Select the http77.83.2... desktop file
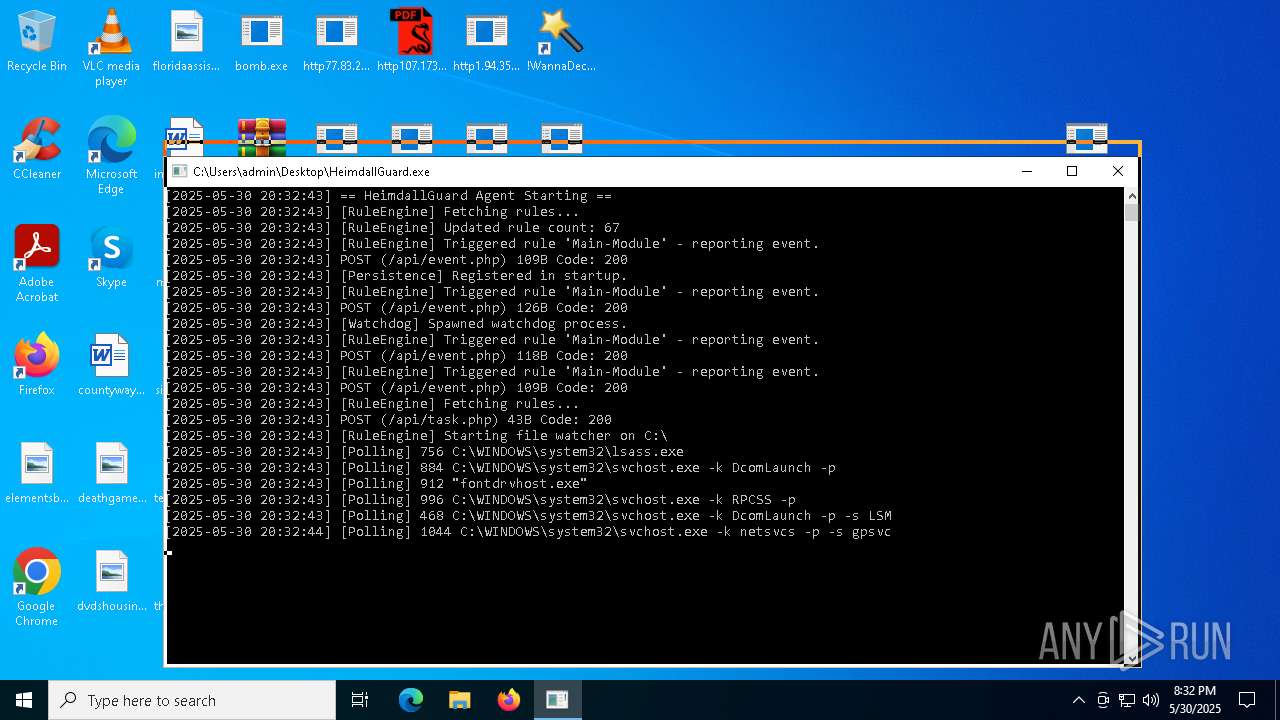Image resolution: width=1280 pixels, height=720 pixels. point(336,41)
